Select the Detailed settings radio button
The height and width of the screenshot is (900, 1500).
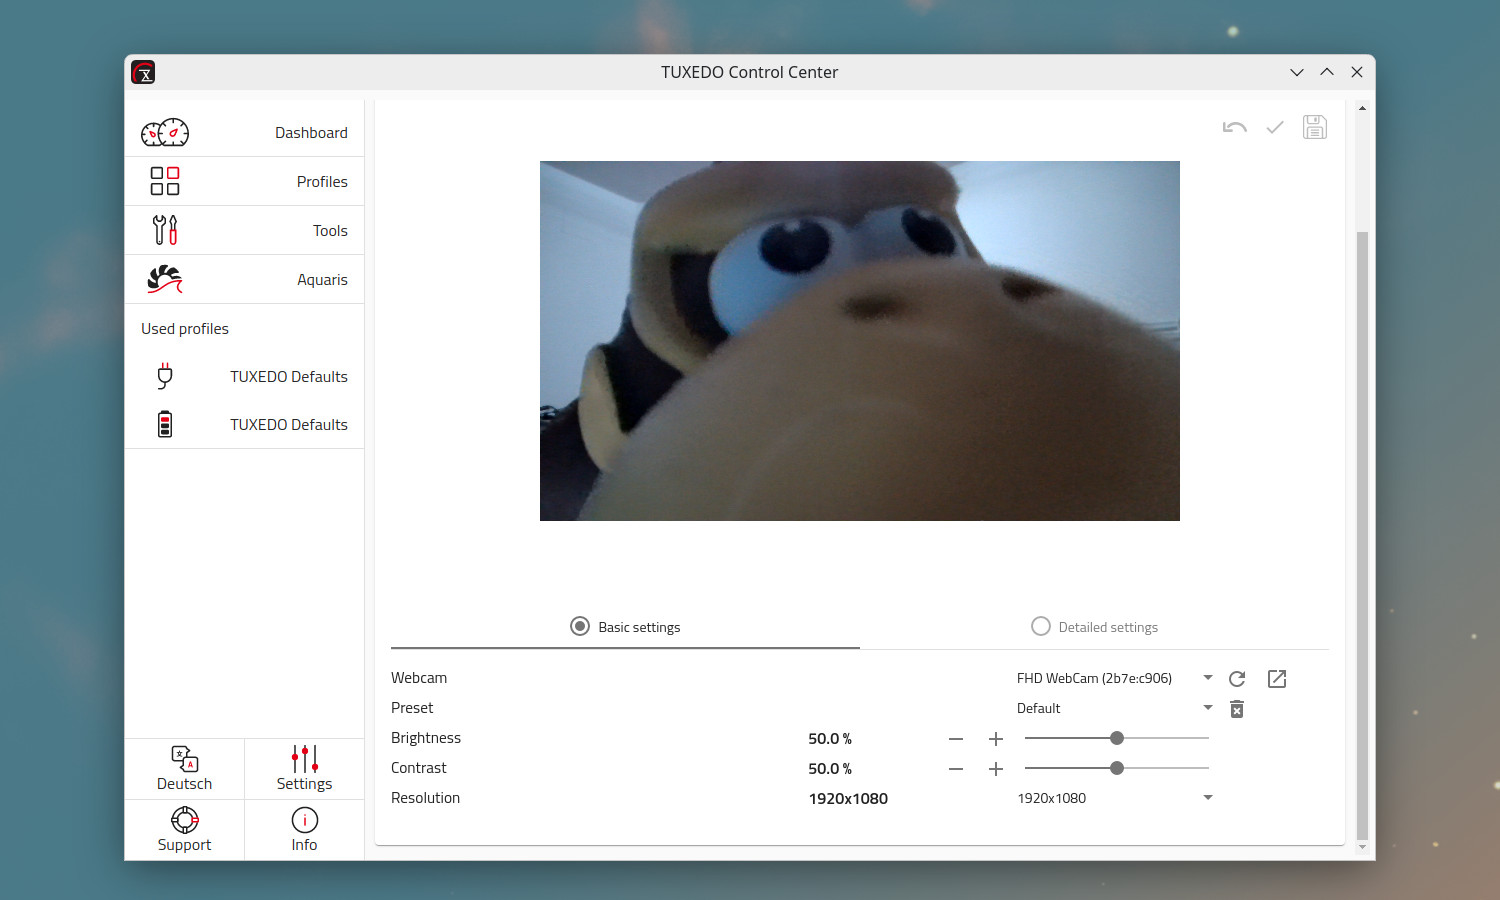(x=1041, y=627)
